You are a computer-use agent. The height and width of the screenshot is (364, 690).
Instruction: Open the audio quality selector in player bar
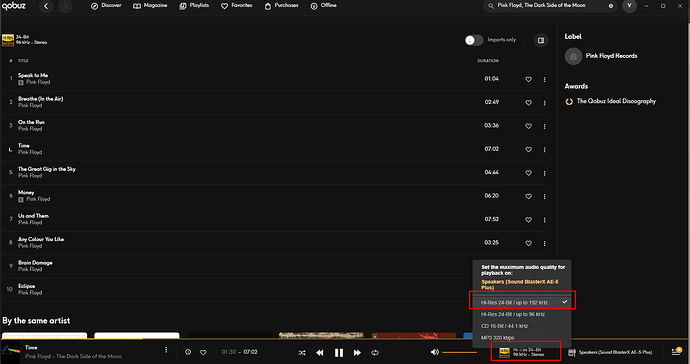click(x=525, y=352)
